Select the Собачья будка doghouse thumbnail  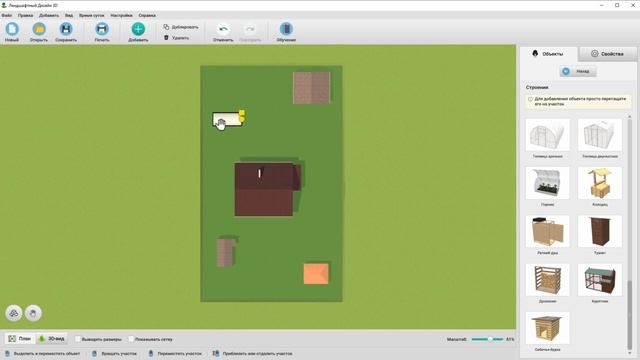pos(547,328)
